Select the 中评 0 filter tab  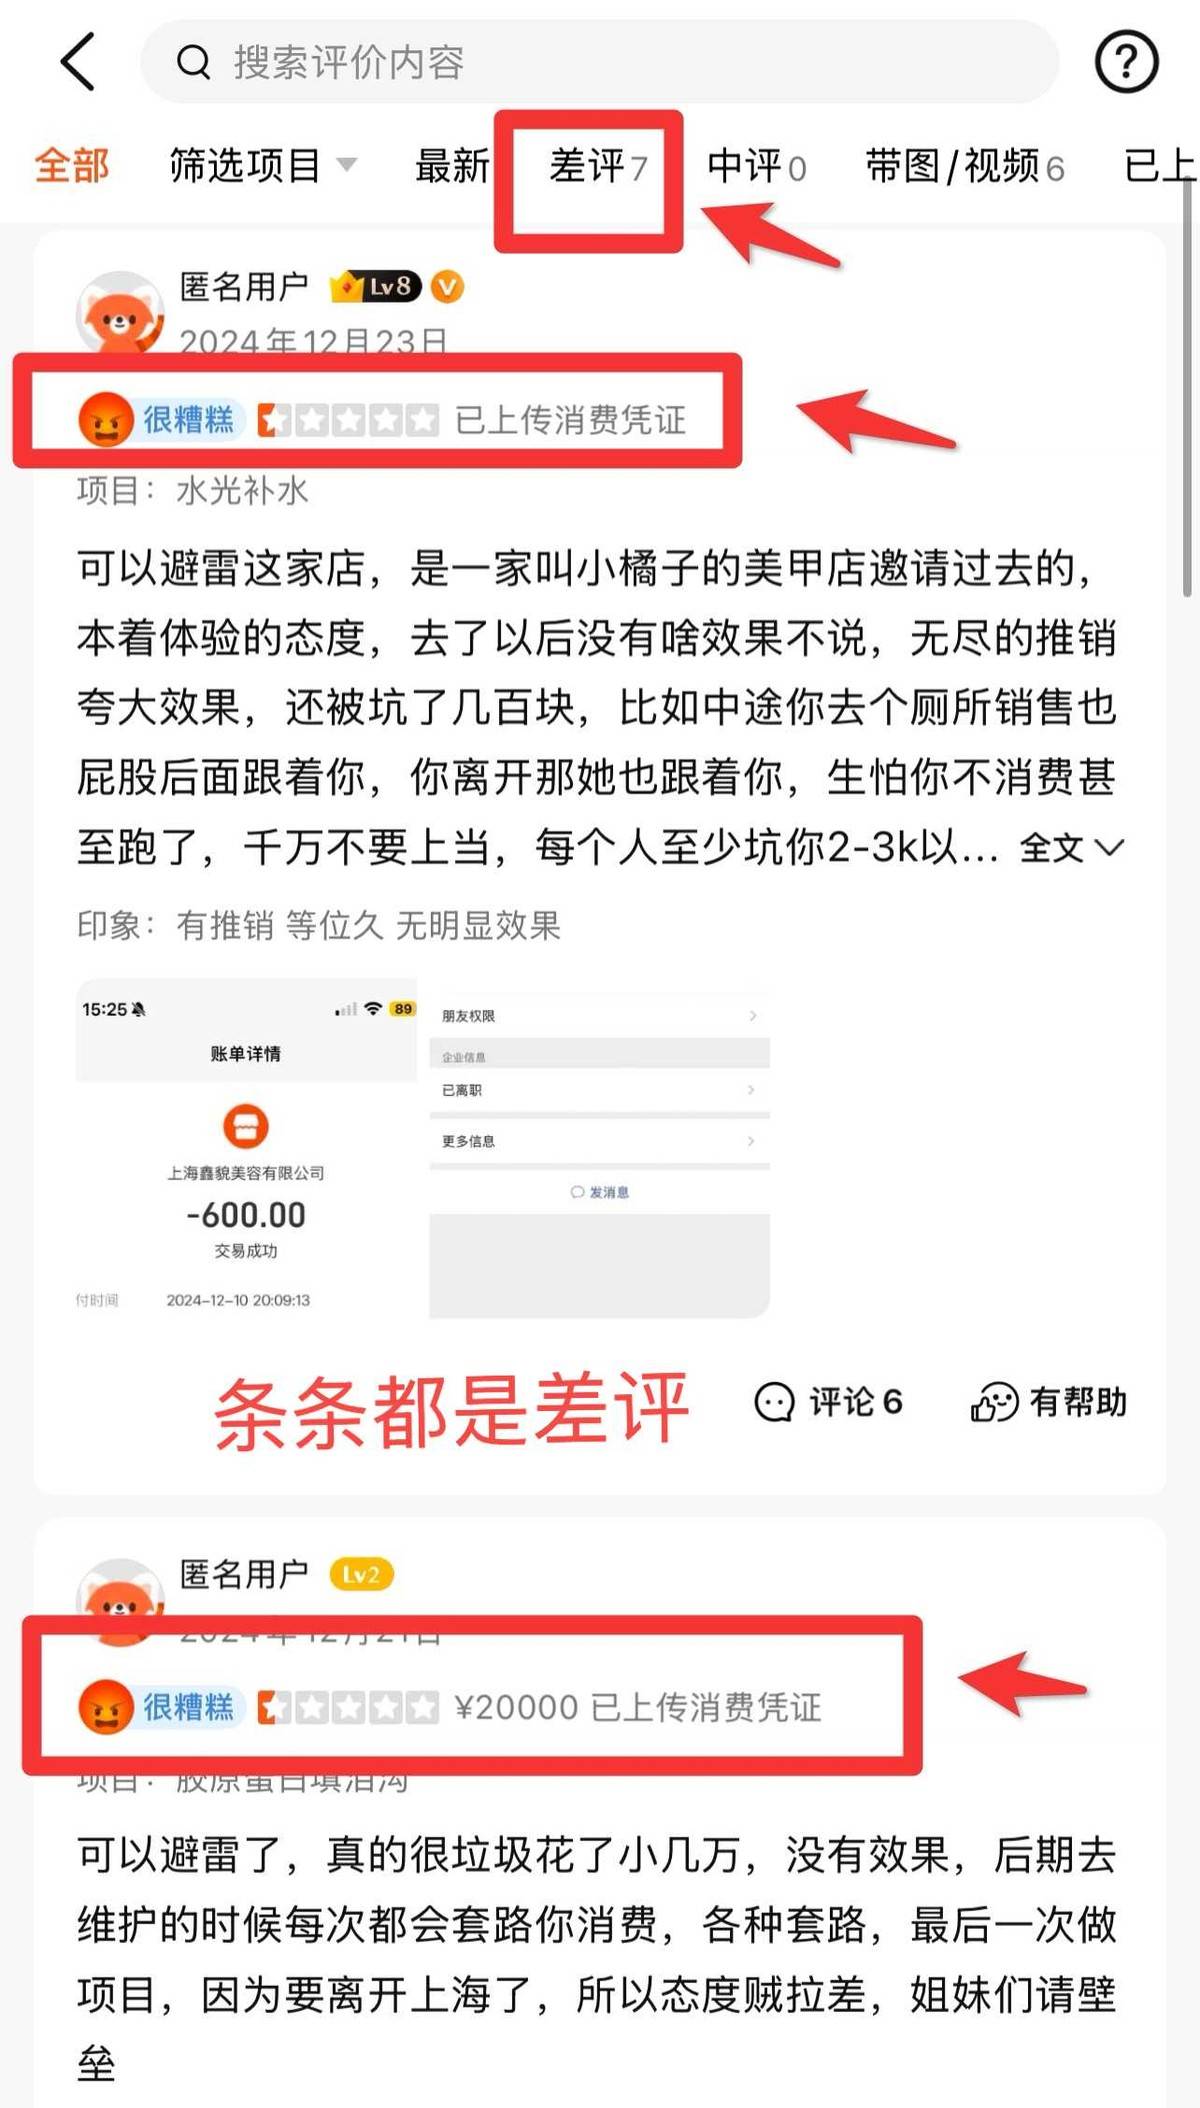(756, 165)
